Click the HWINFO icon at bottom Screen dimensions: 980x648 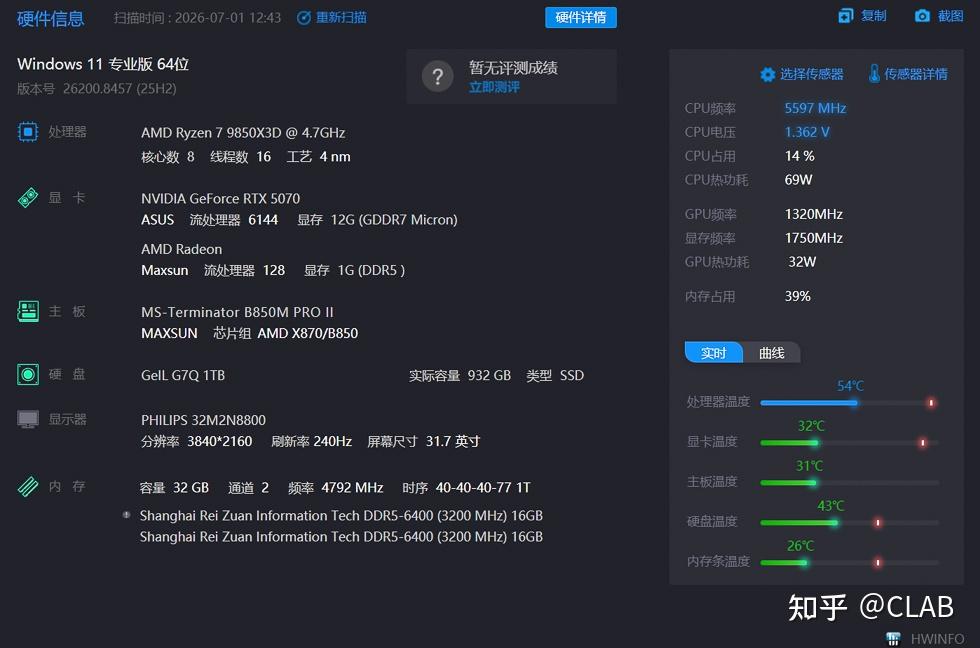pyautogui.click(x=893, y=639)
